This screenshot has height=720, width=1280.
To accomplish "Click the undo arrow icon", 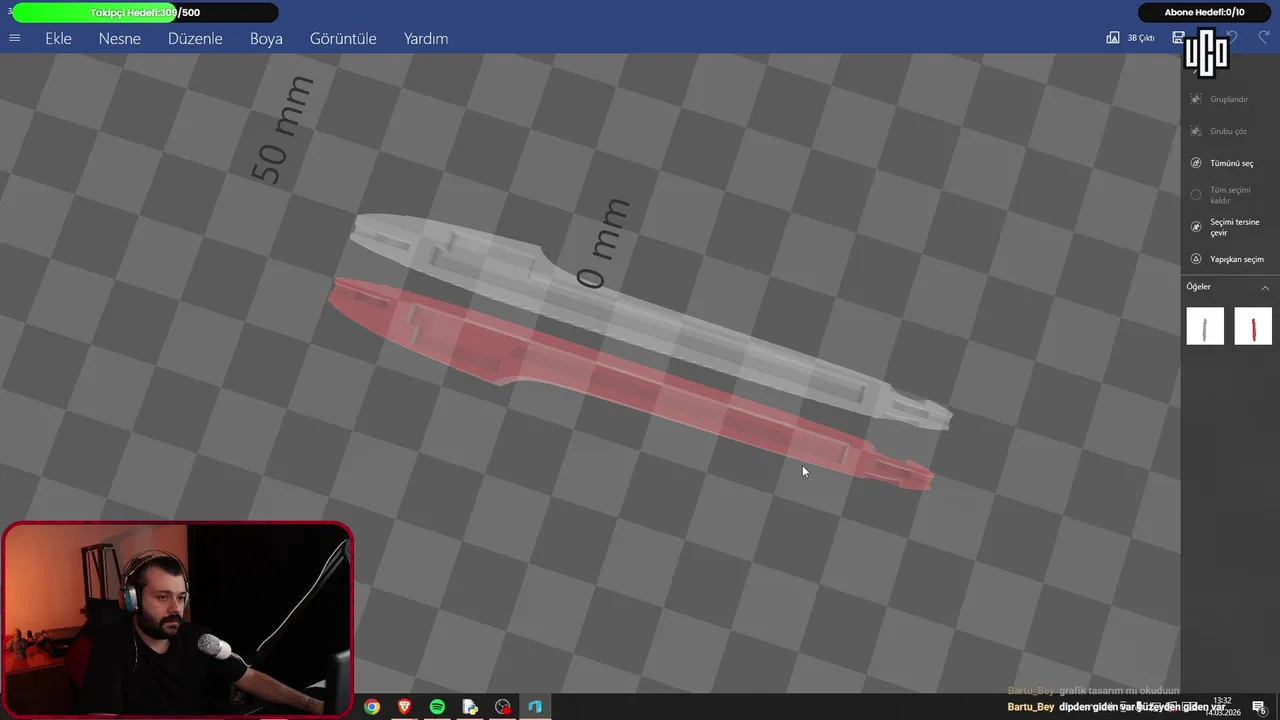I will pyautogui.click(x=1233, y=37).
